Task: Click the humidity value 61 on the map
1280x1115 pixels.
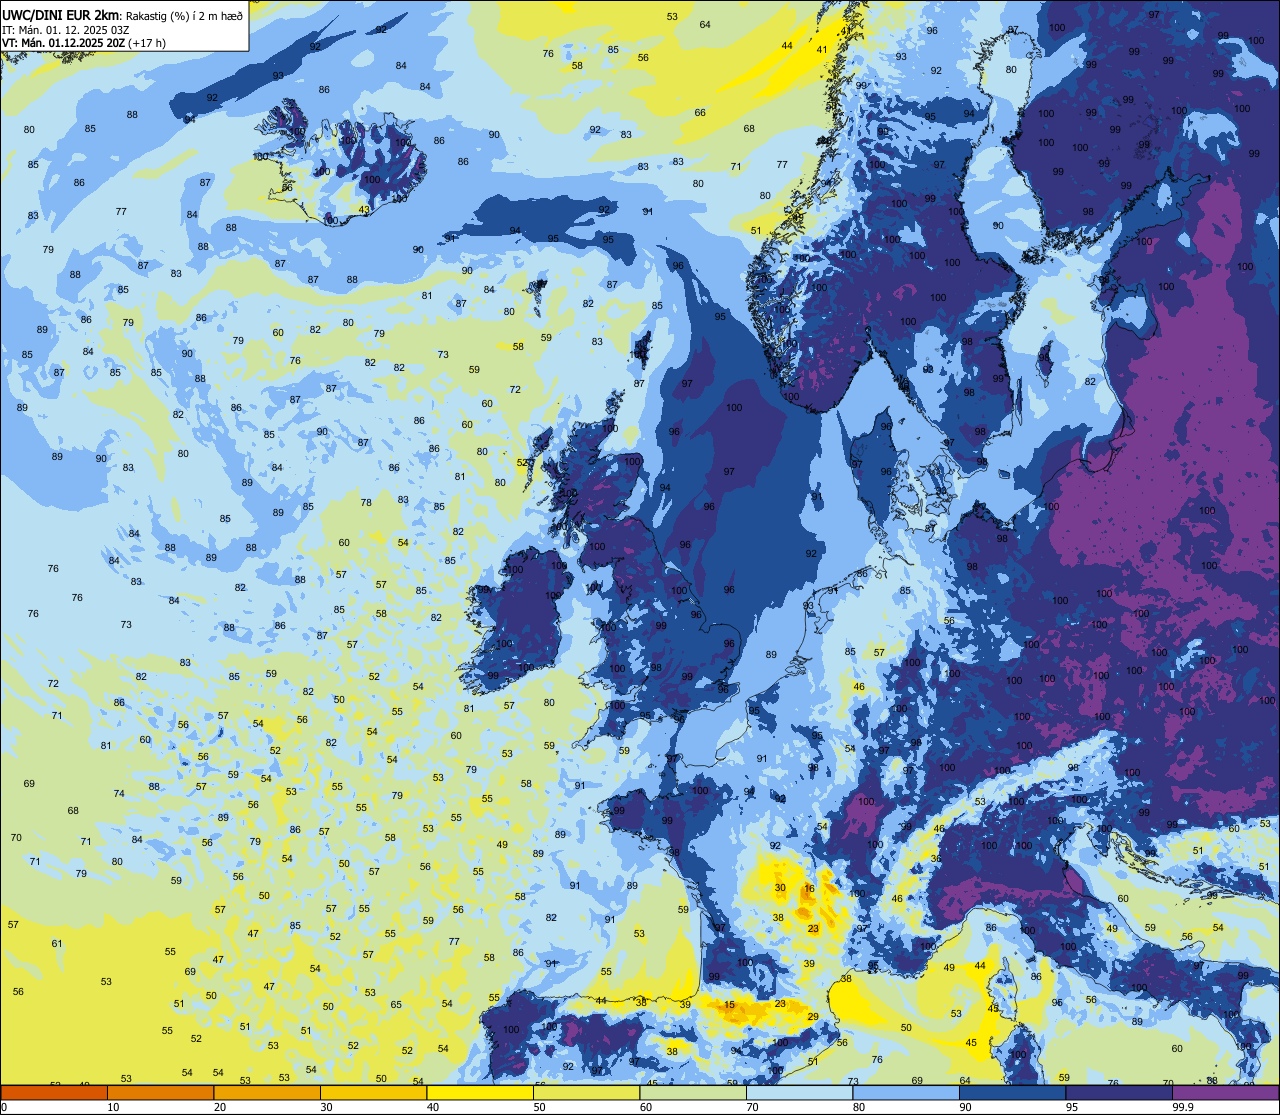Action: coord(57,944)
